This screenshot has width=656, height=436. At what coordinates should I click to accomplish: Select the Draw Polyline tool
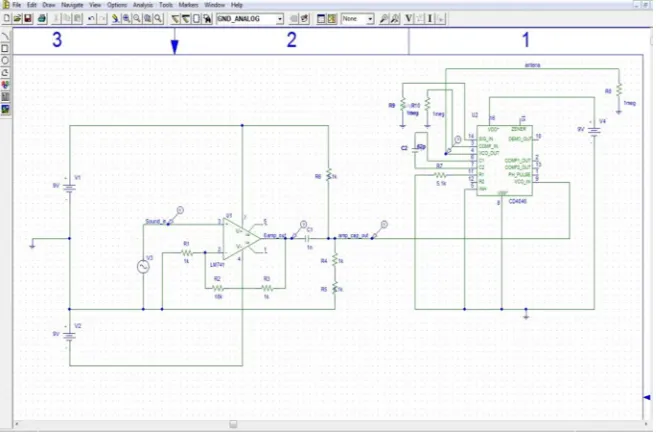pos(5,73)
